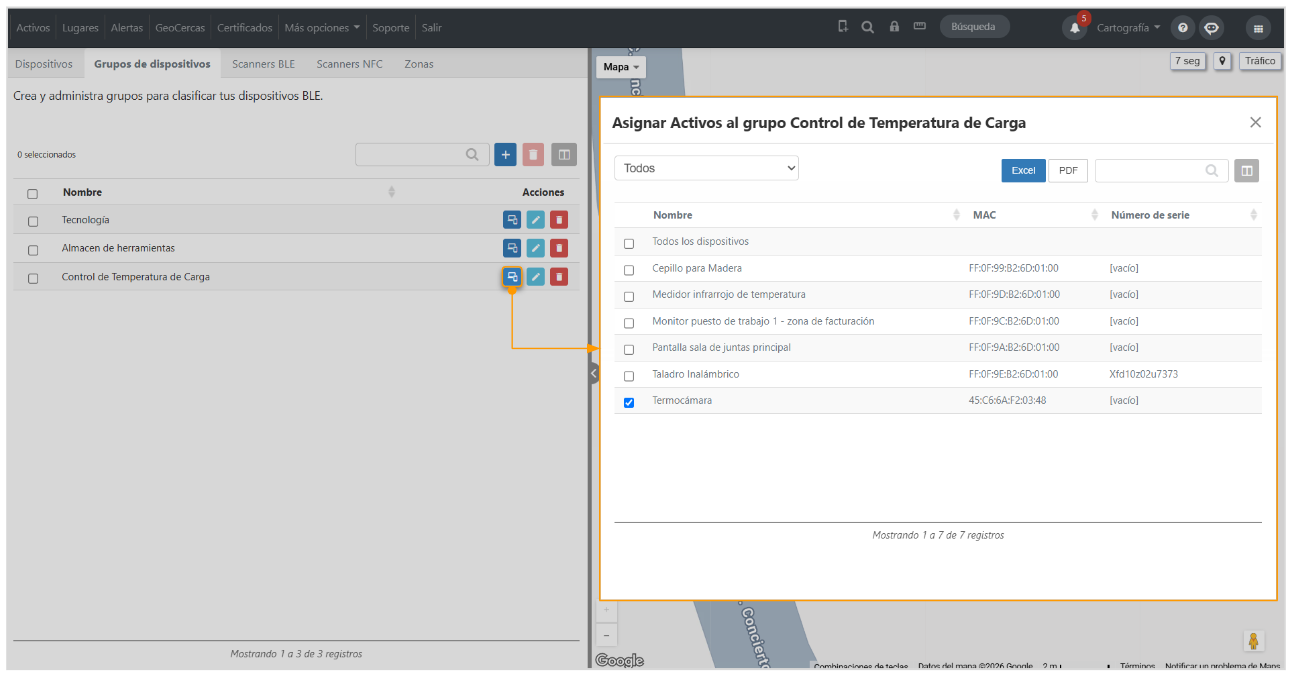
Task: Click the magnifier search icon in the top bar
Action: click(x=868, y=27)
